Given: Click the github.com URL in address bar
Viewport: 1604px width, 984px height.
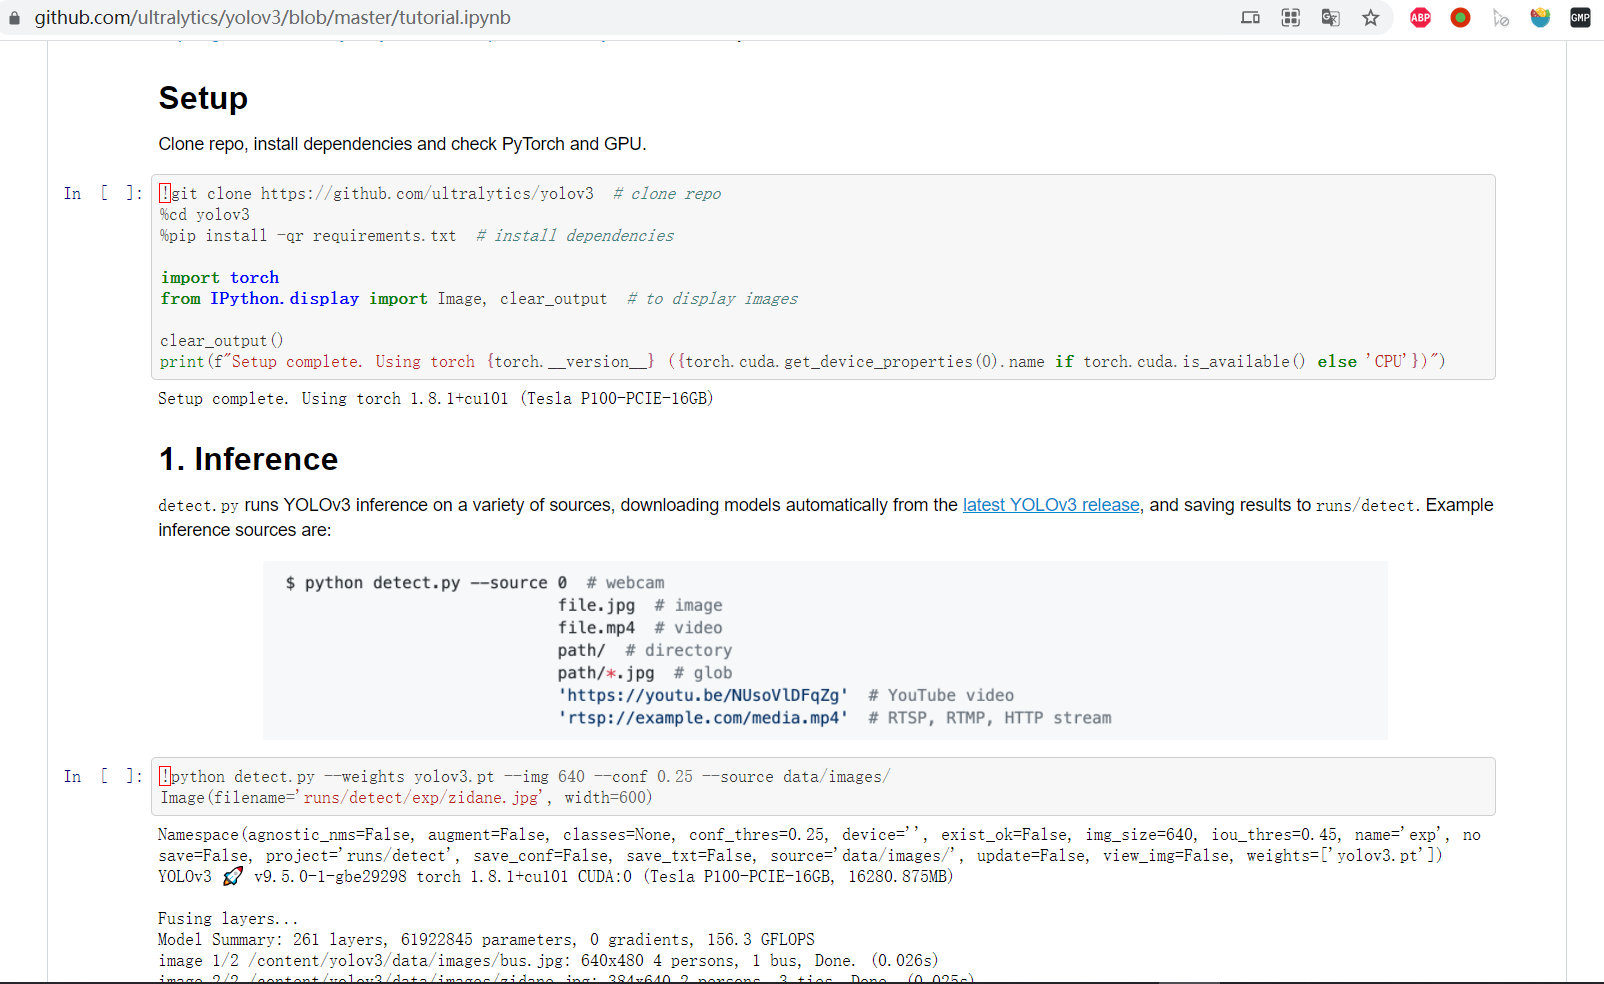Looking at the screenshot, I should [x=272, y=17].
